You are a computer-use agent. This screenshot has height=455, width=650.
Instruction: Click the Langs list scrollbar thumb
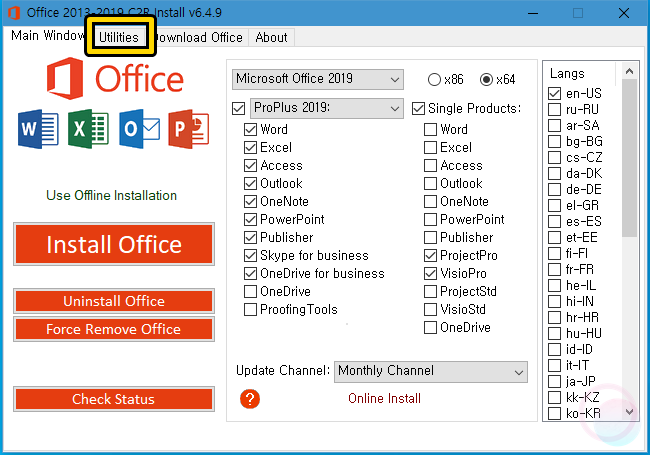(629, 158)
